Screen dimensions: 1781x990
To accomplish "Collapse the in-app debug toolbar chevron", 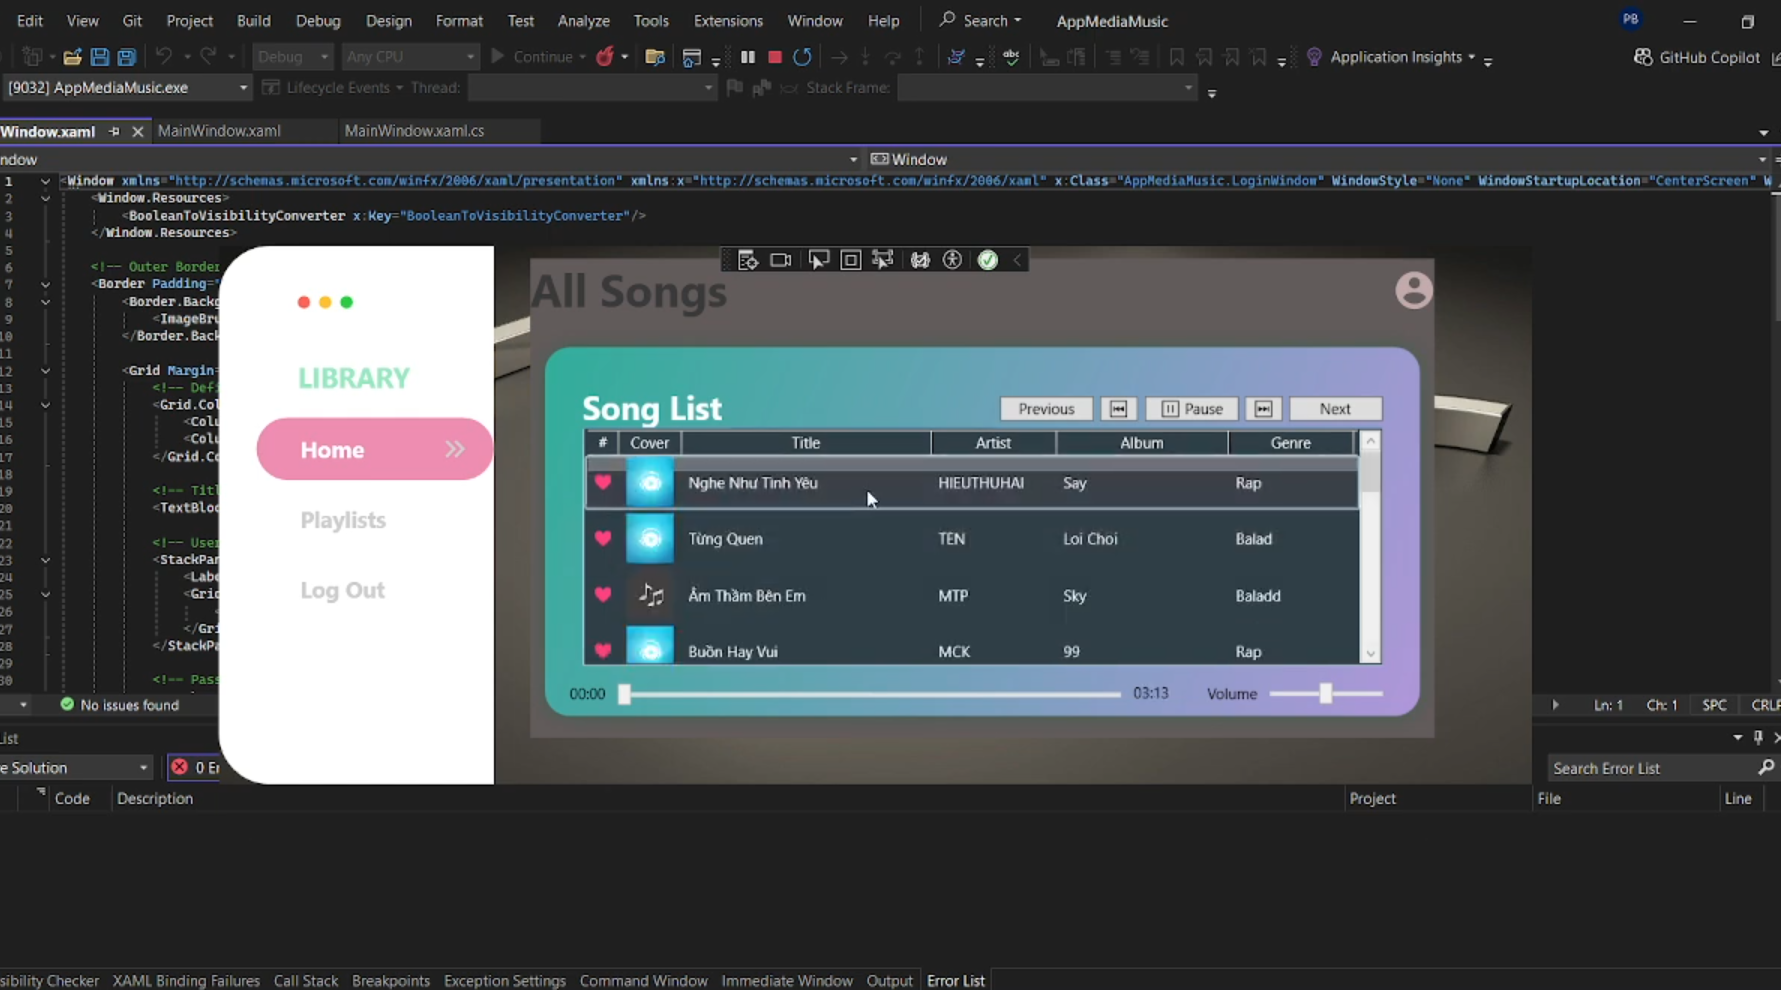I will pyautogui.click(x=1017, y=260).
